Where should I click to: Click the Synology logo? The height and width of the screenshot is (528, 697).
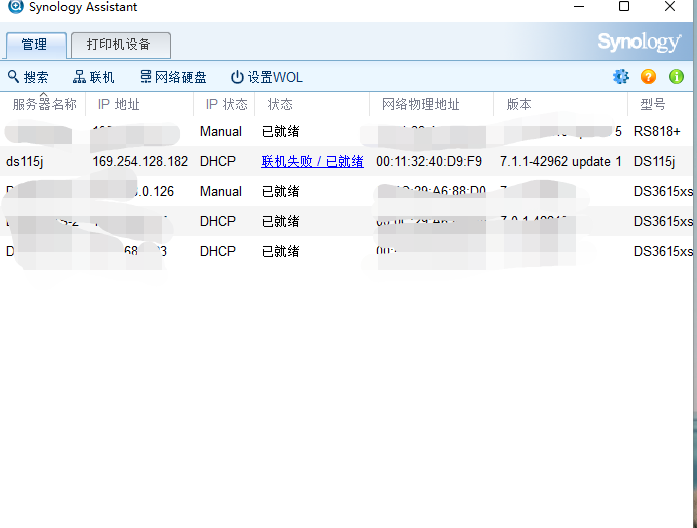(639, 42)
